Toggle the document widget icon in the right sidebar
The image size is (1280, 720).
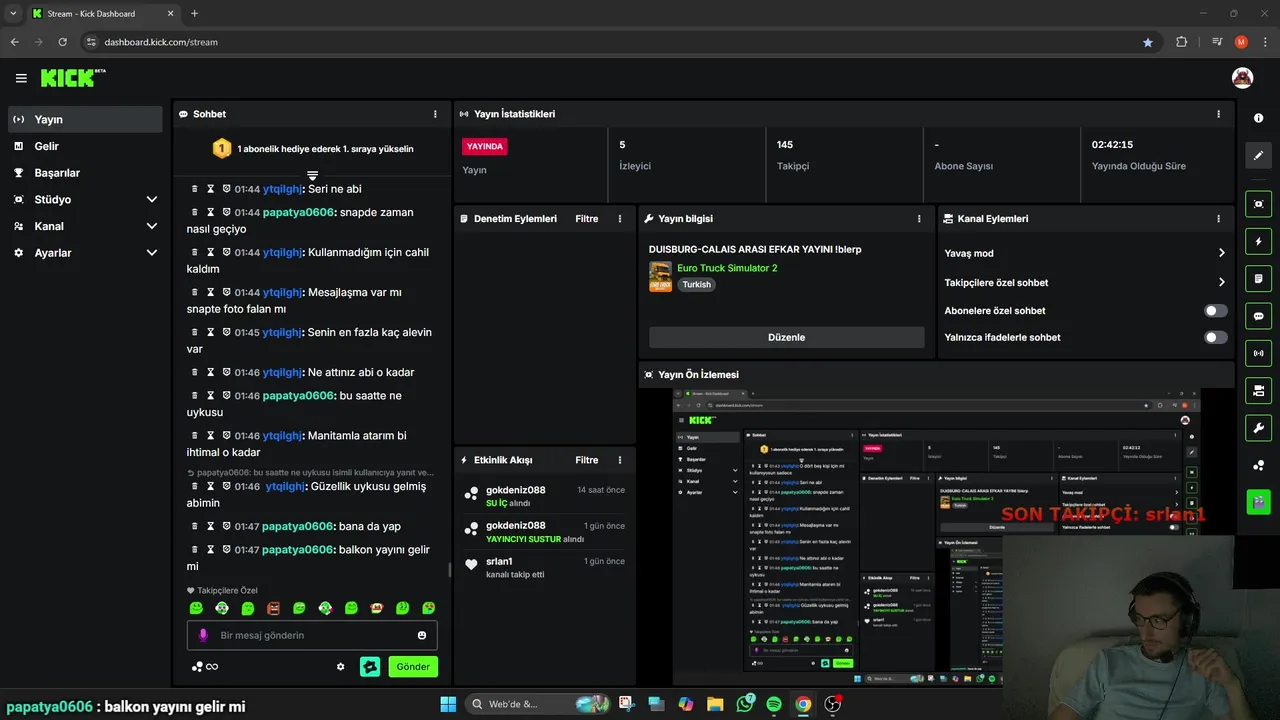(1258, 278)
